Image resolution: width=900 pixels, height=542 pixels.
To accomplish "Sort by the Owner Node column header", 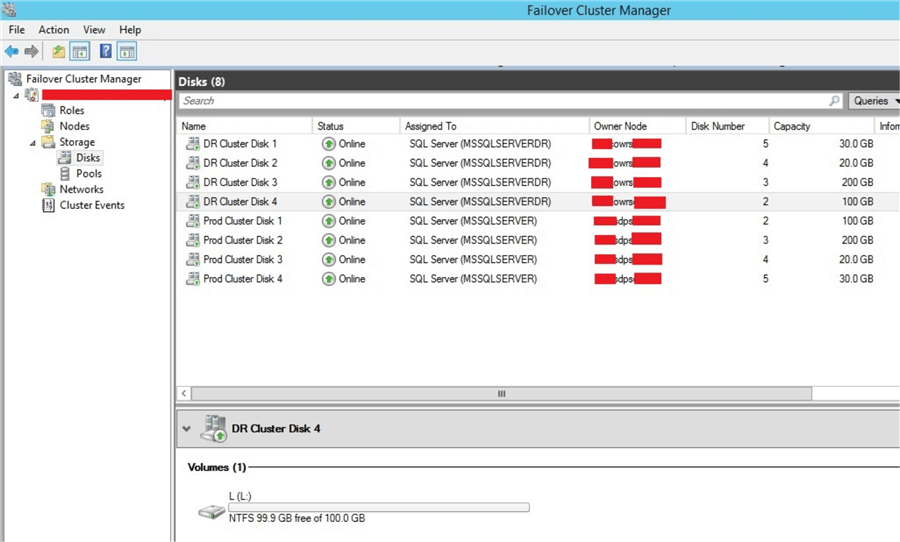I will pyautogui.click(x=637, y=126).
